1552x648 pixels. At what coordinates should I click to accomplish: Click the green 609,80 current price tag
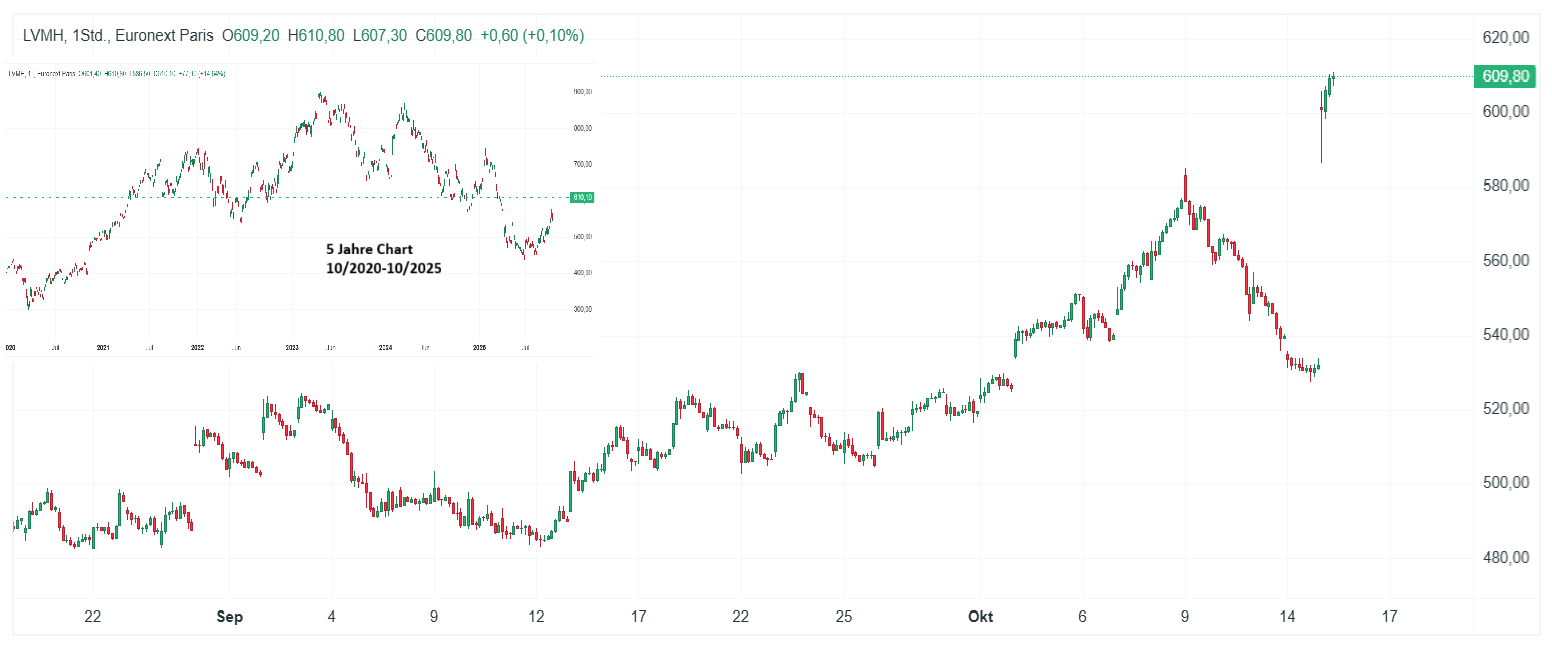[1505, 77]
